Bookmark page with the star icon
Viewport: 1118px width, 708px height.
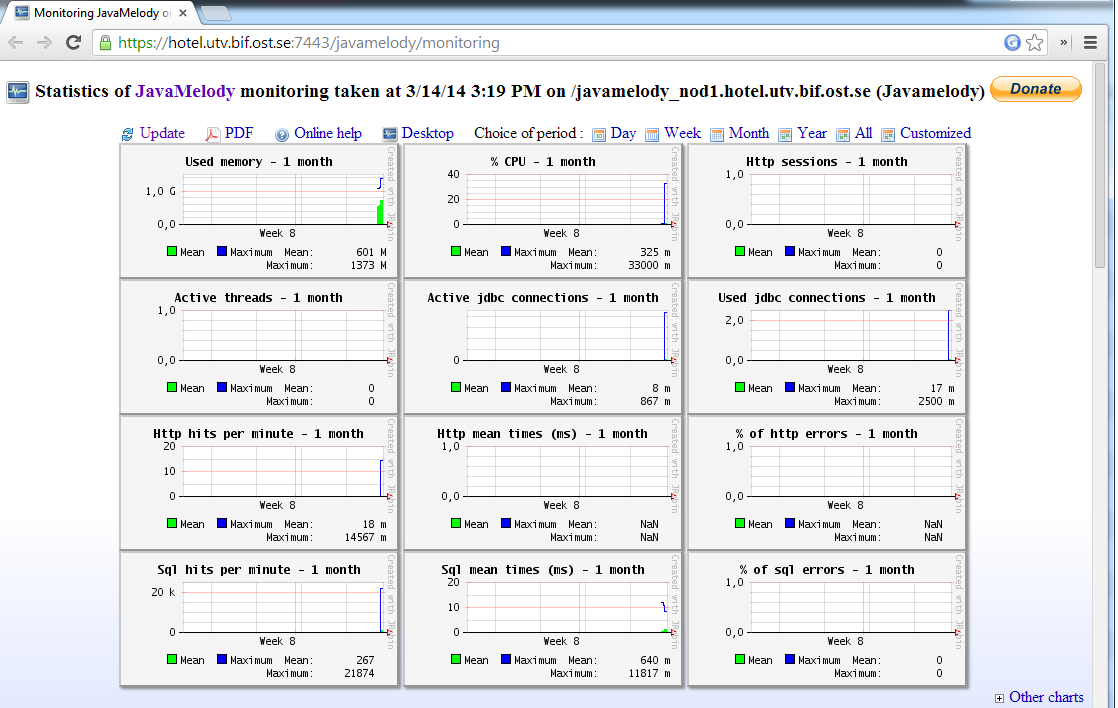tap(1035, 43)
